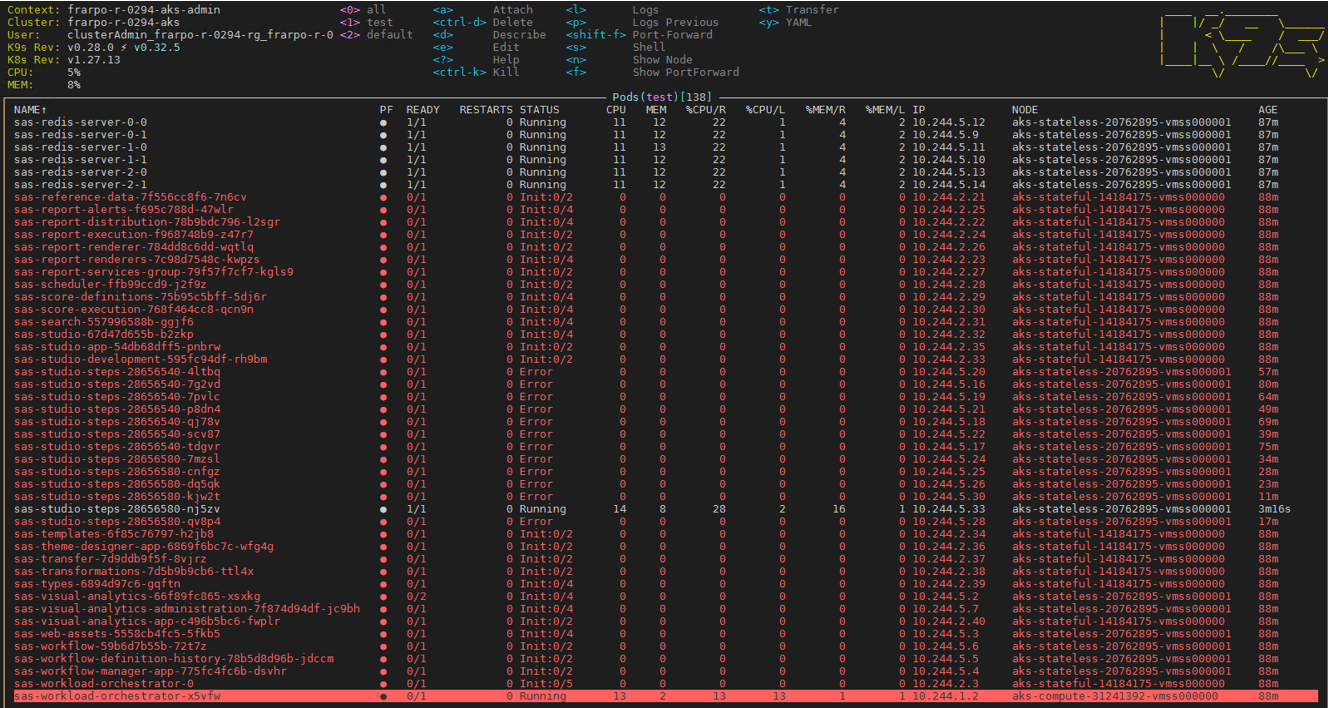Click red PF dot for sas-templates pod
This screenshot has width=1328, height=708.
(384, 534)
